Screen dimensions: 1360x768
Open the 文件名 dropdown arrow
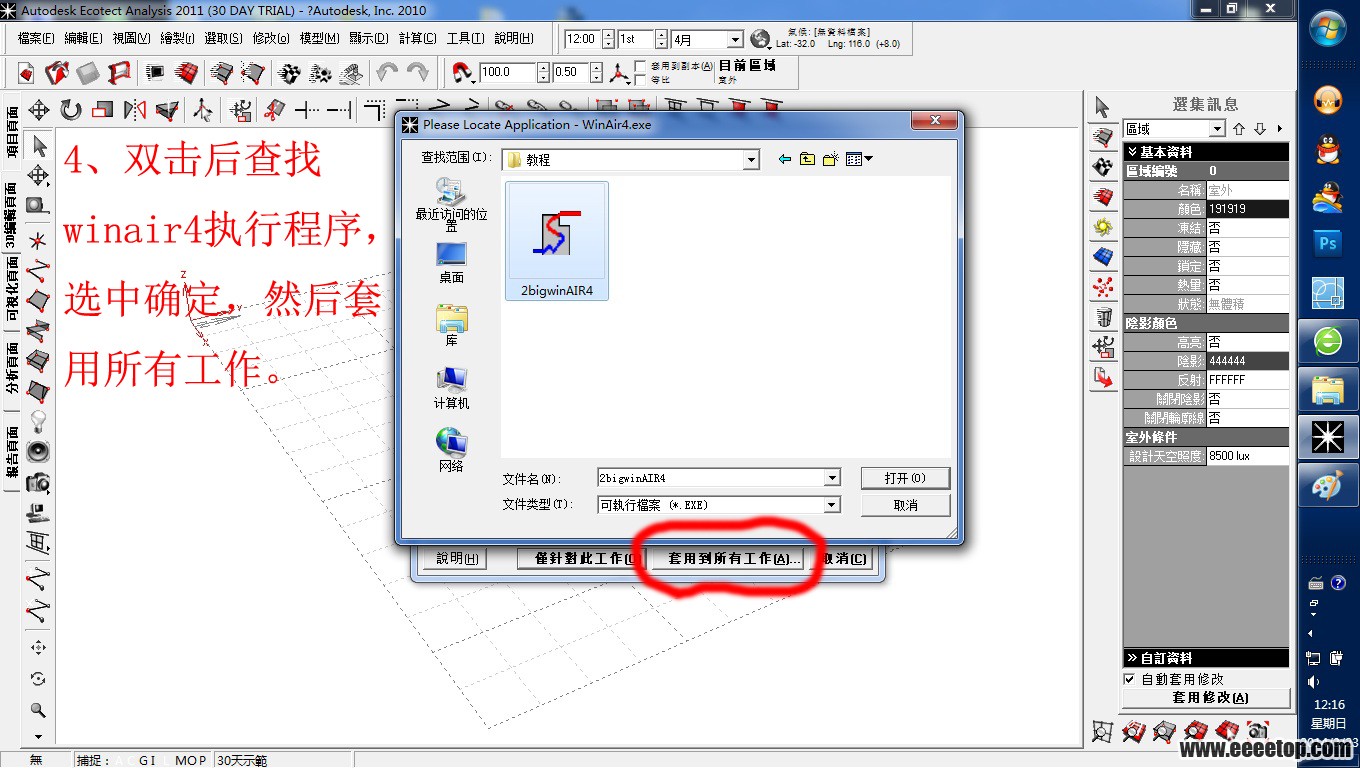tap(832, 479)
